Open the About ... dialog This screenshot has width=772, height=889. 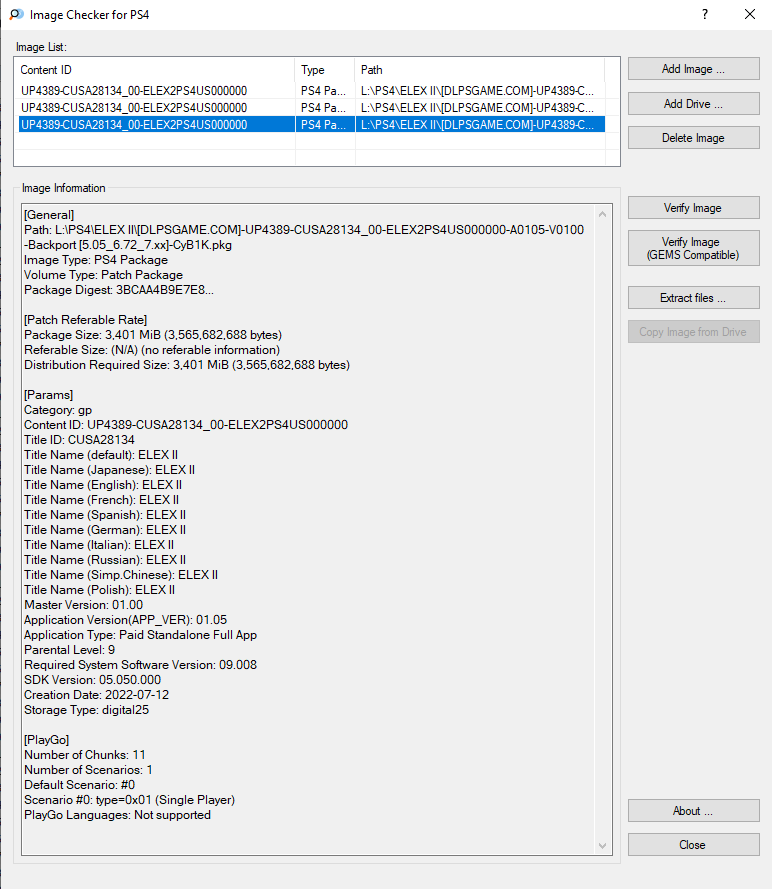(x=693, y=811)
